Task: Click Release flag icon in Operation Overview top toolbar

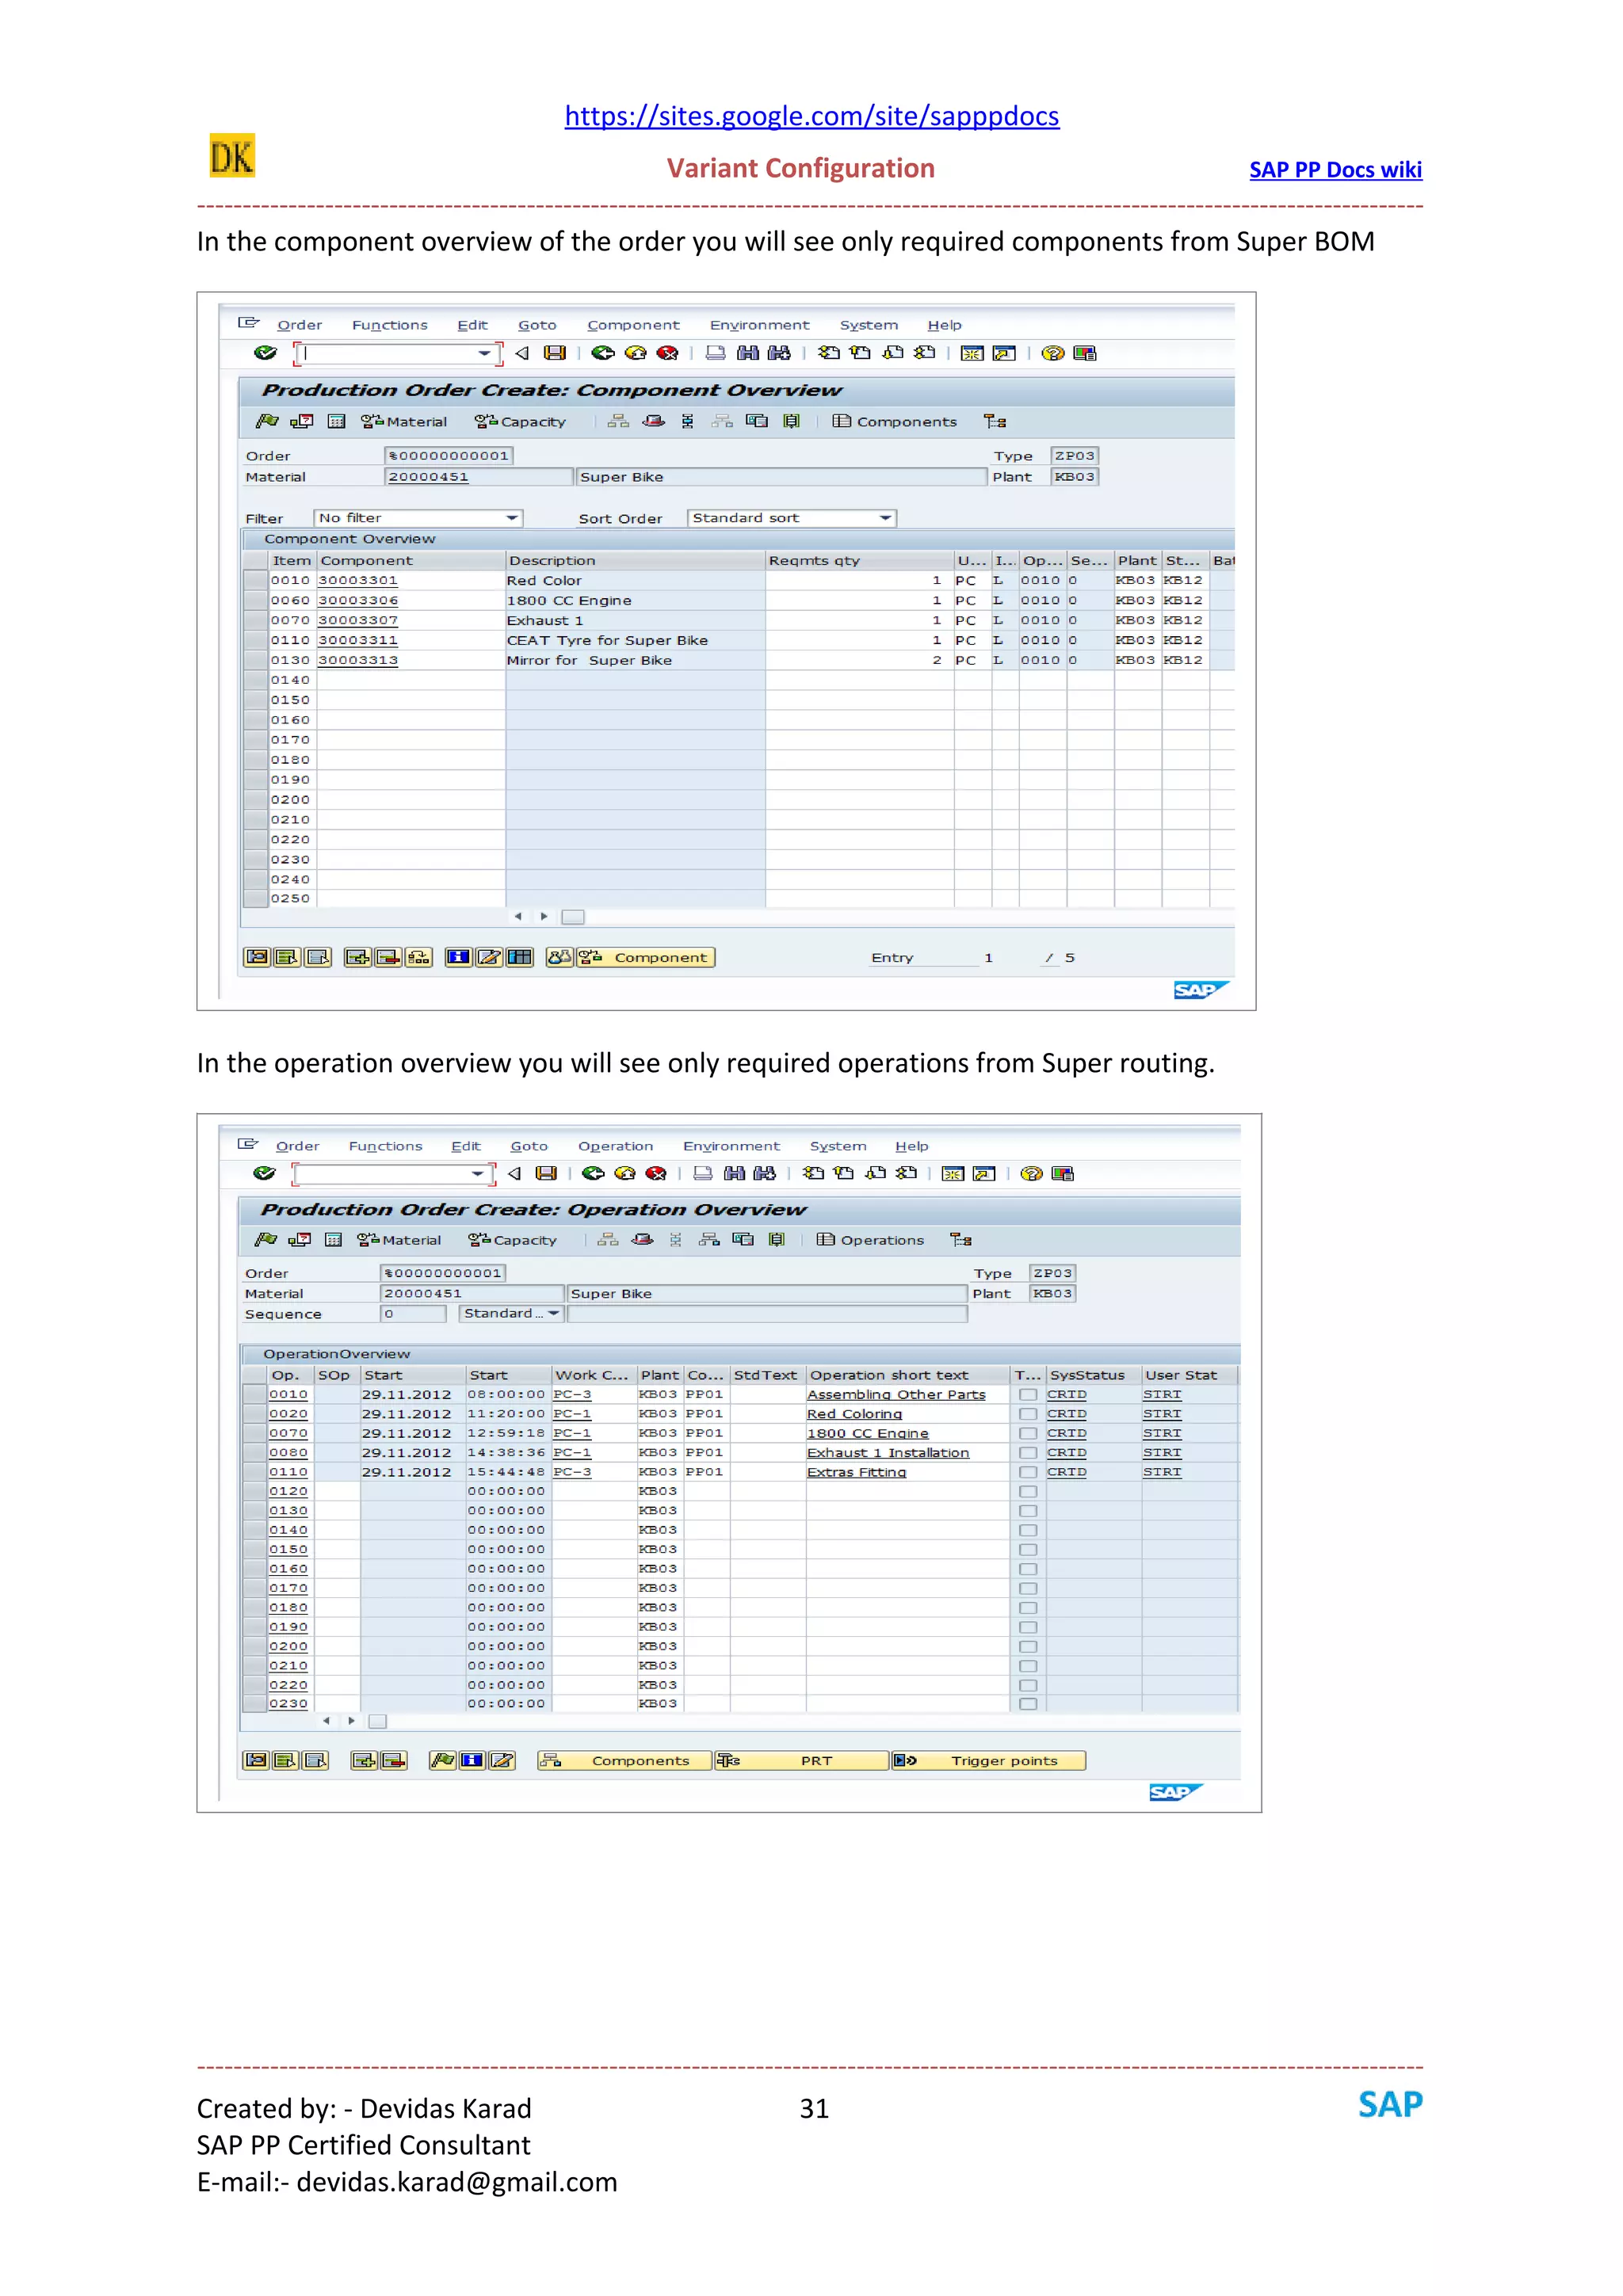Action: click(x=266, y=1240)
